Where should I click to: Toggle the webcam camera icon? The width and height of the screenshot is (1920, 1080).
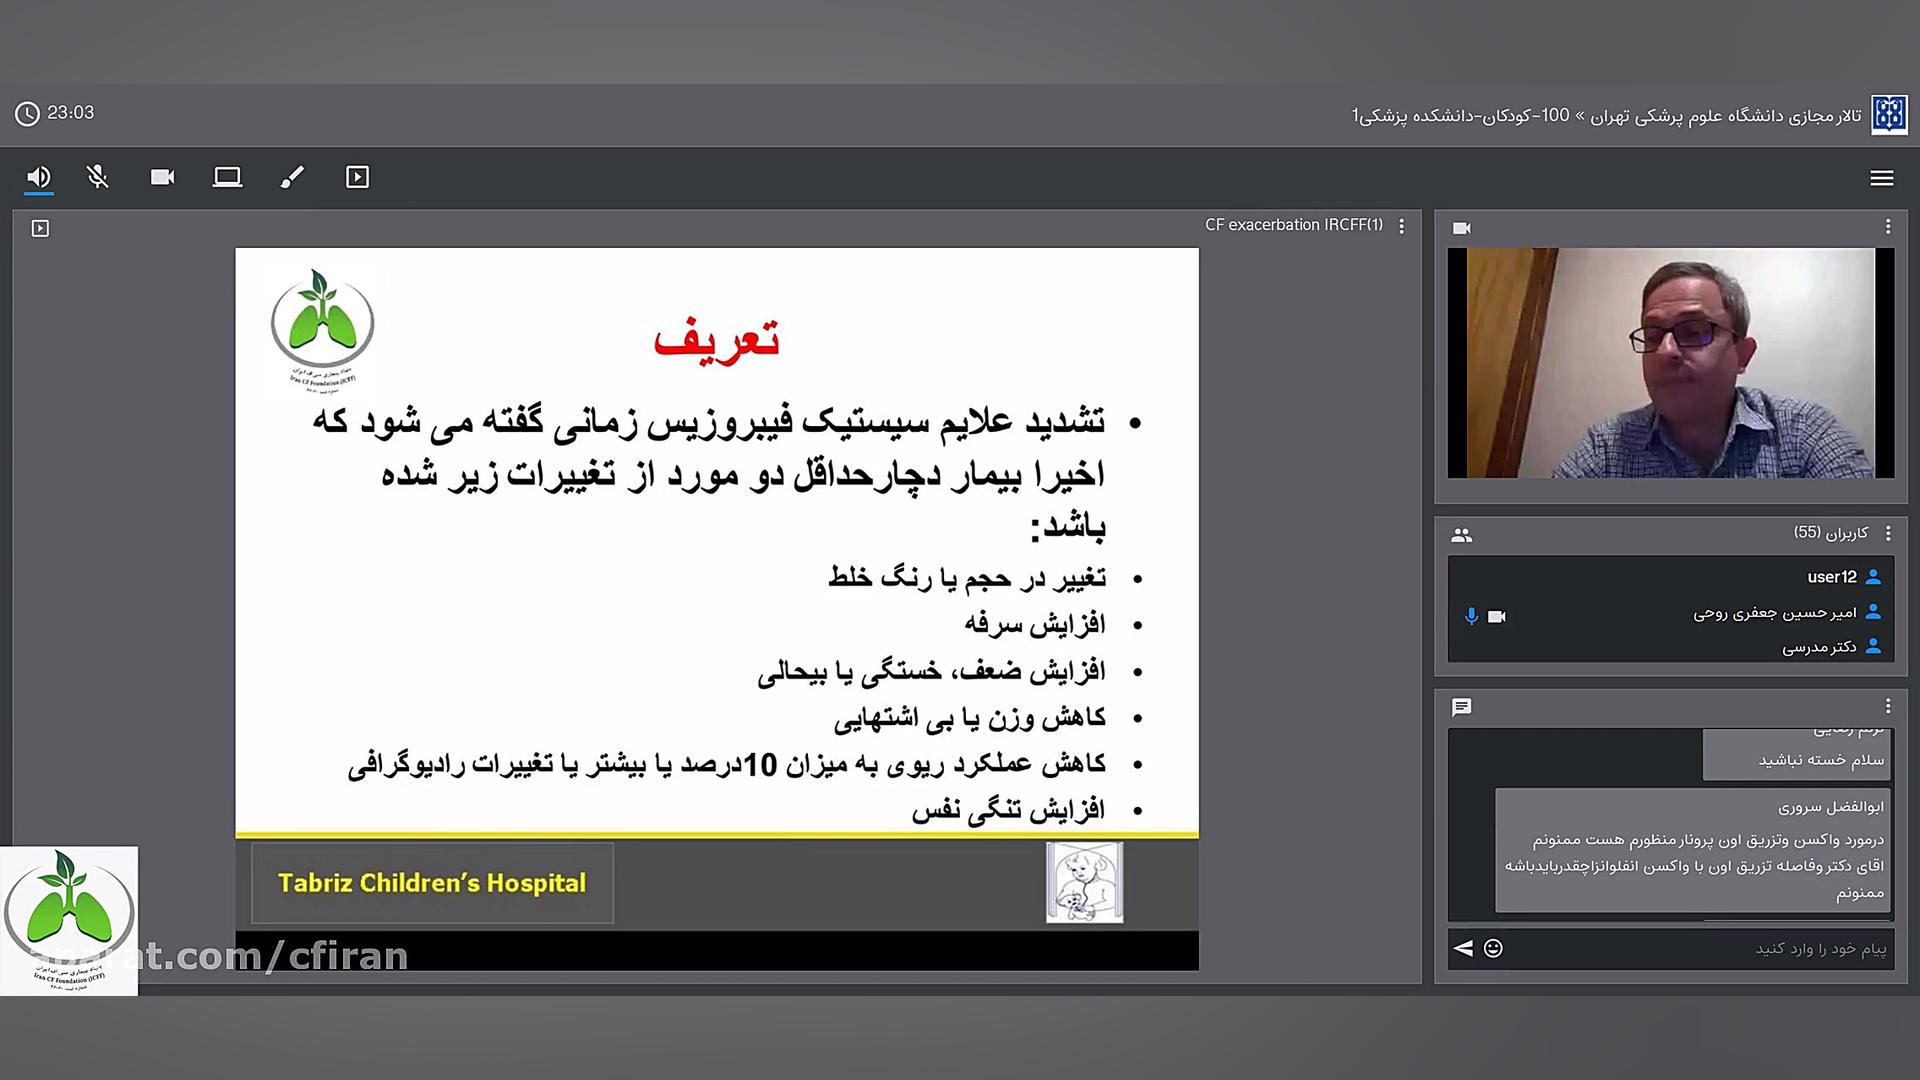[x=162, y=178]
